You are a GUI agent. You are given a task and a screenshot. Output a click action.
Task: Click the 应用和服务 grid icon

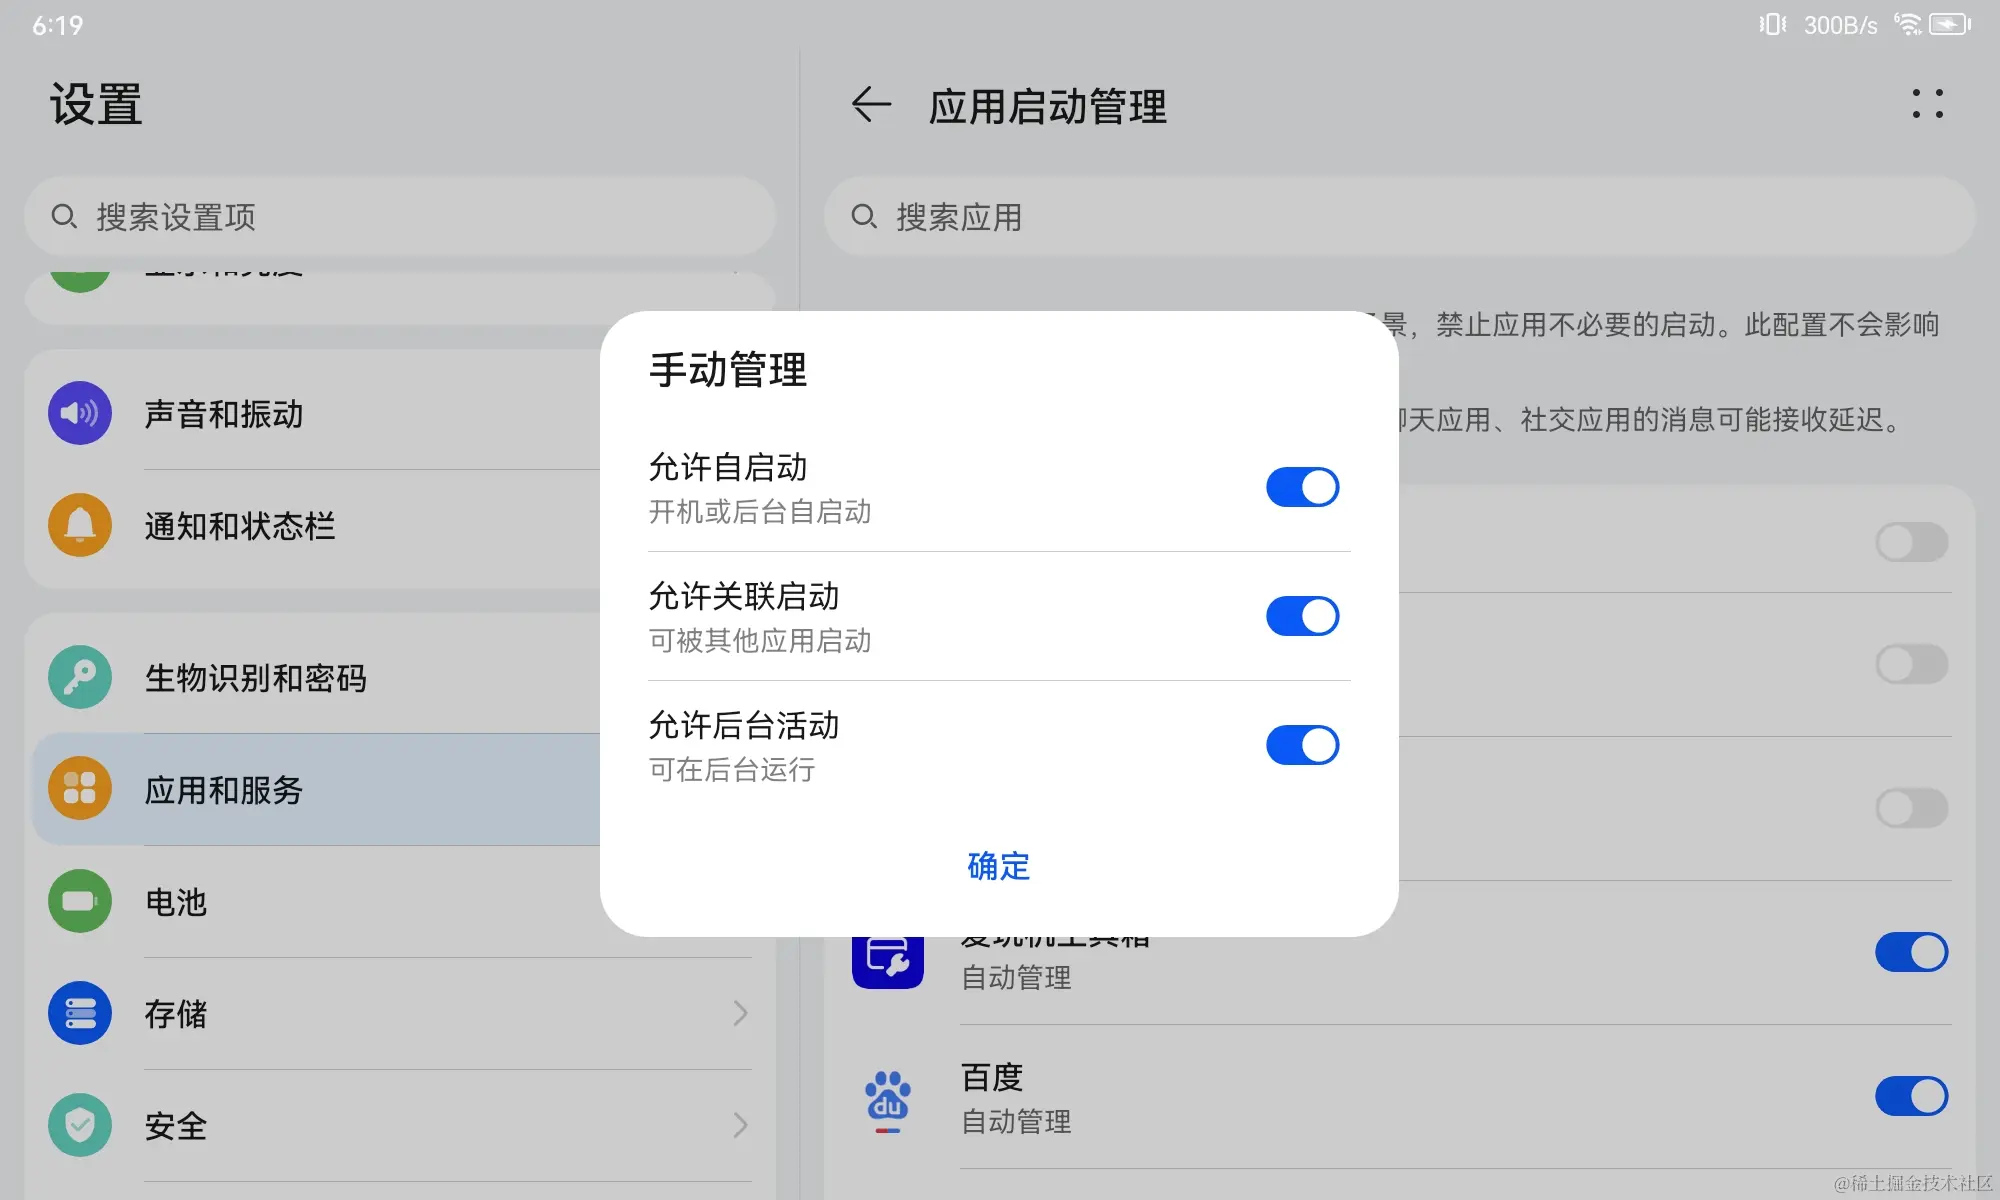pos(79,789)
